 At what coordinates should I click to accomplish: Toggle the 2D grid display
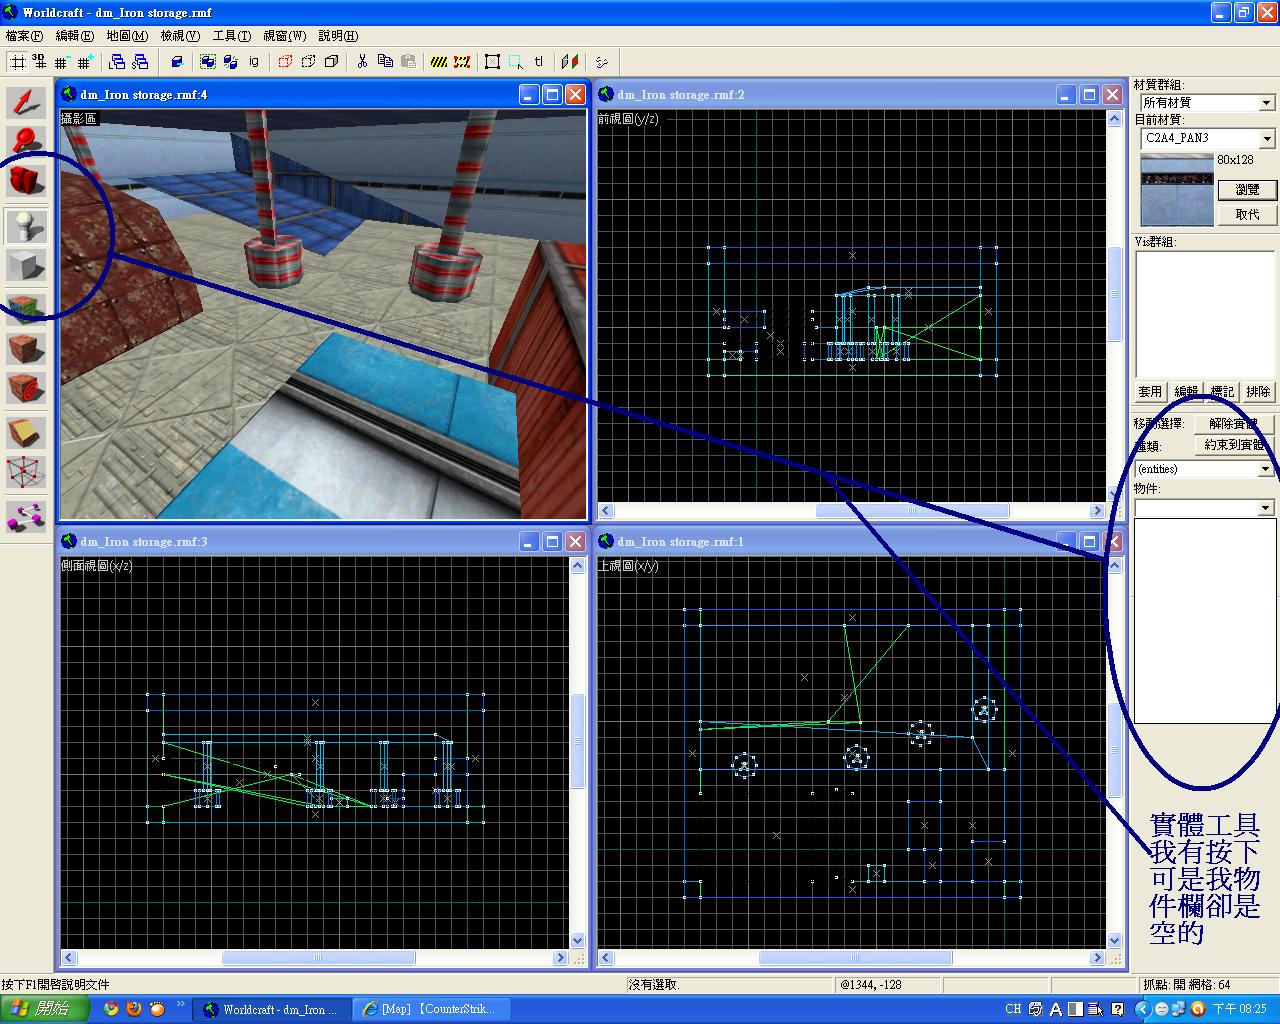(17, 62)
